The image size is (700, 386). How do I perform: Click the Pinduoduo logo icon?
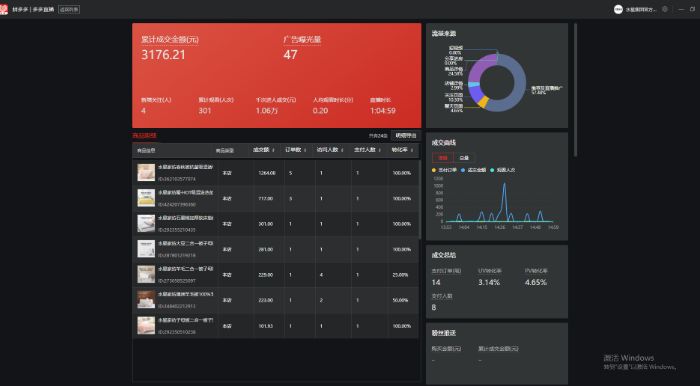(4, 9)
